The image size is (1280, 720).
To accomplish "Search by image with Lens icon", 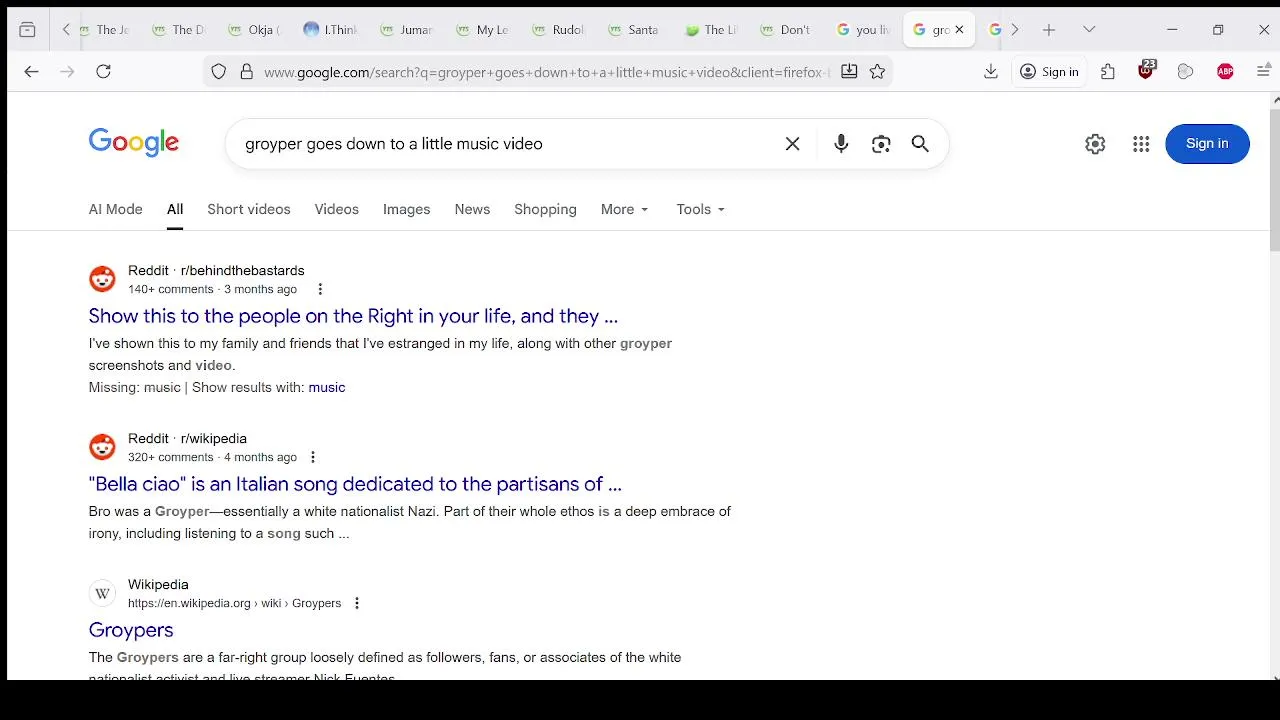I will click(x=881, y=144).
